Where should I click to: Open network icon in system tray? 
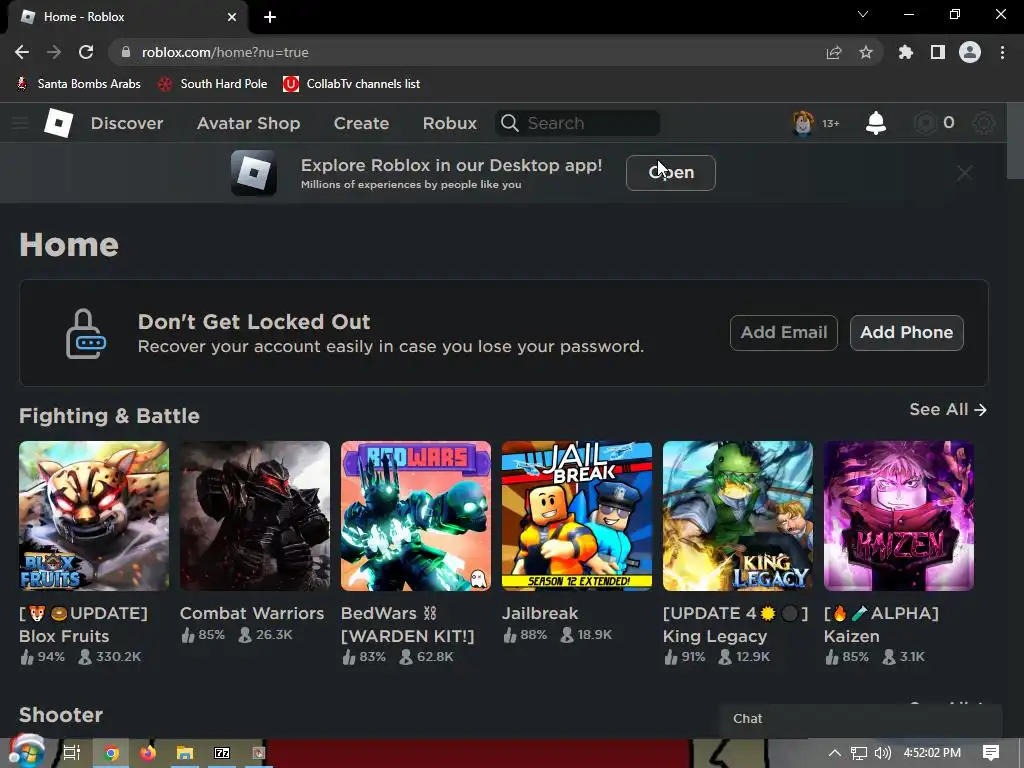tap(859, 753)
